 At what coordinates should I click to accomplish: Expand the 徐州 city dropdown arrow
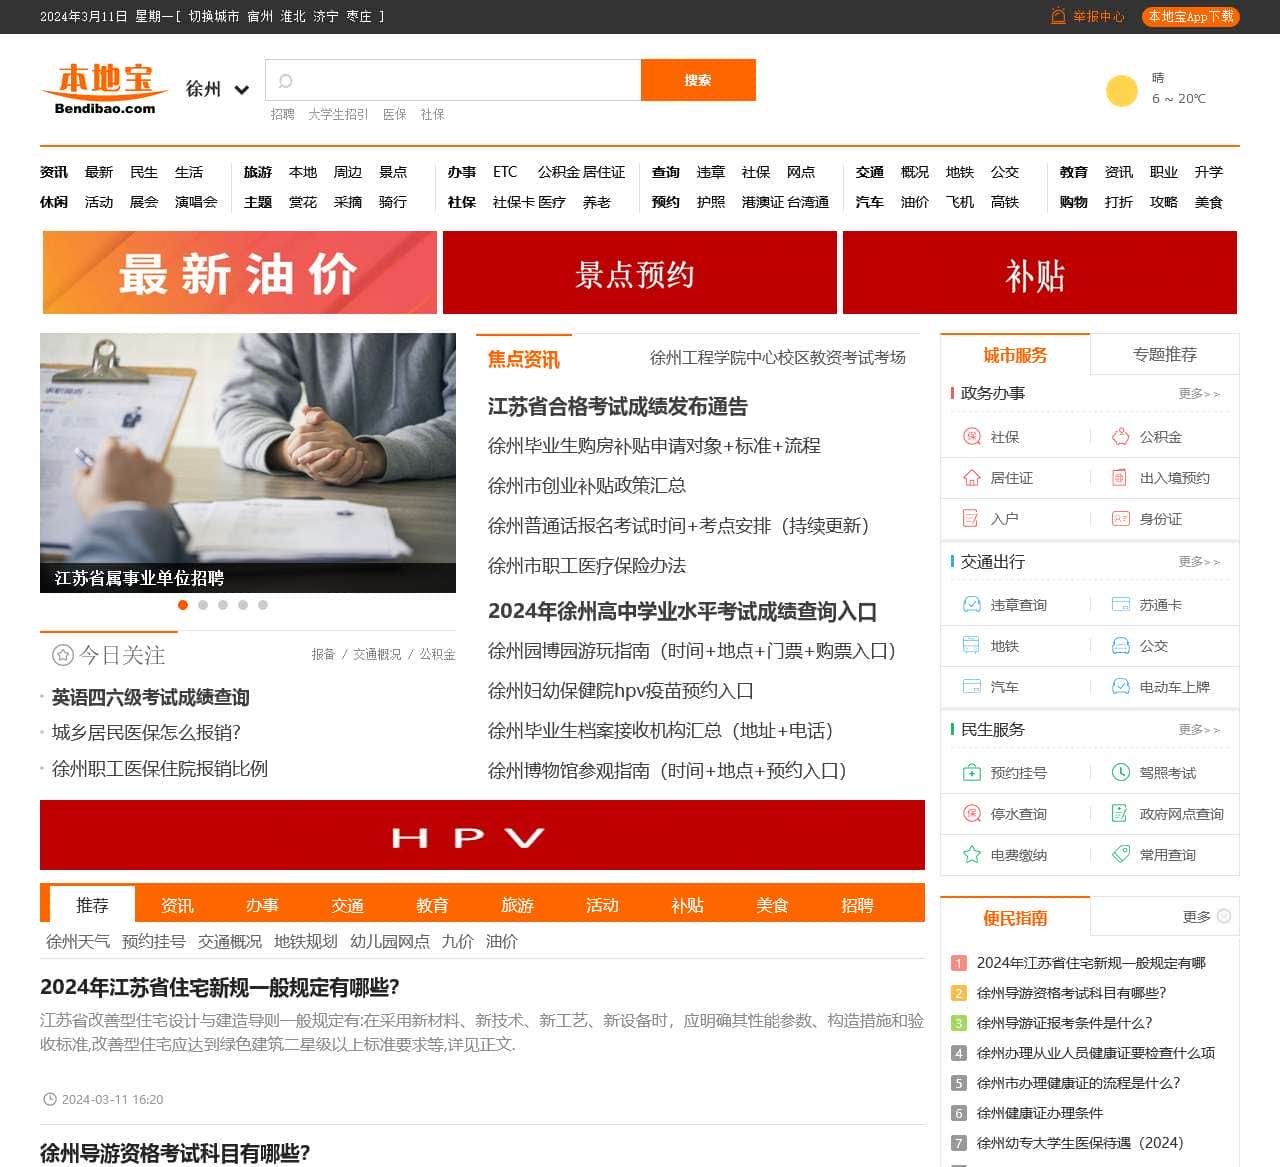pyautogui.click(x=241, y=90)
